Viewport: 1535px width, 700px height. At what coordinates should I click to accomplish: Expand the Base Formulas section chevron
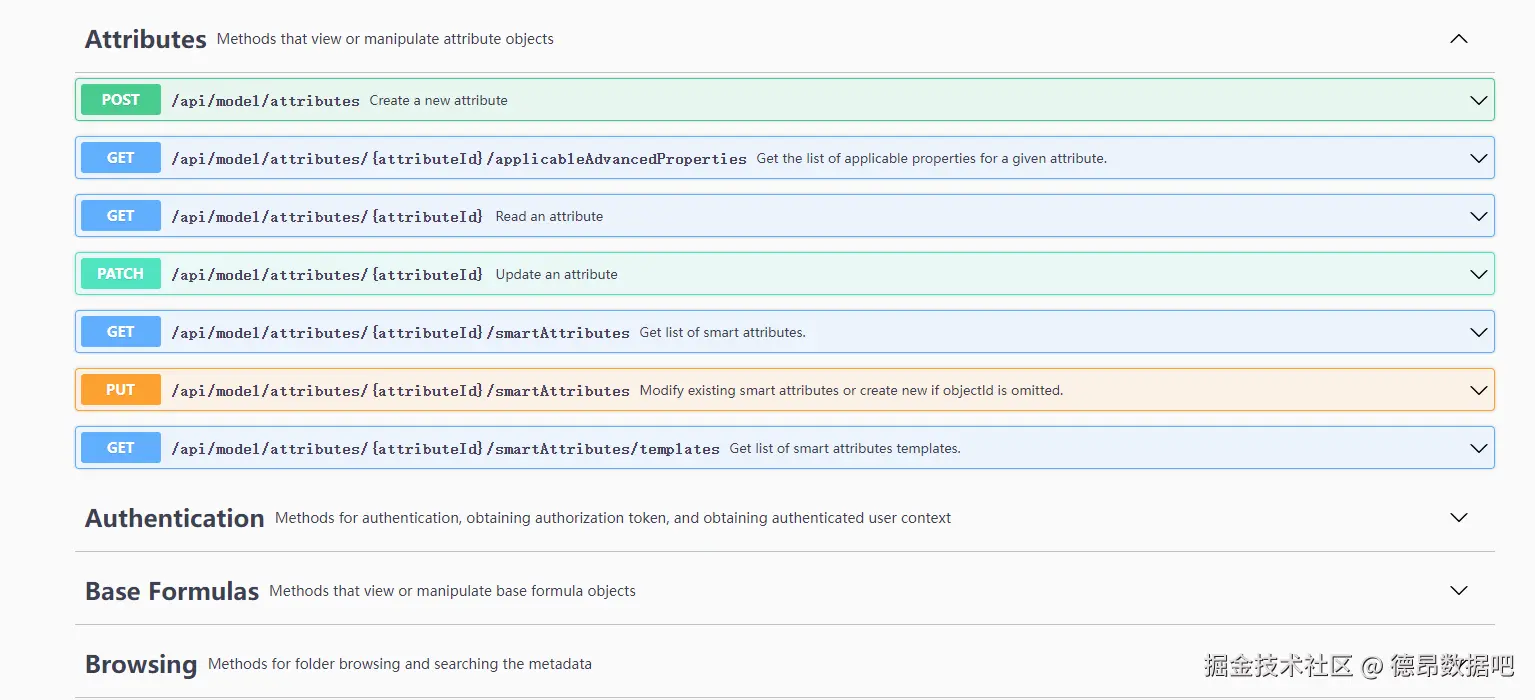[1459, 591]
